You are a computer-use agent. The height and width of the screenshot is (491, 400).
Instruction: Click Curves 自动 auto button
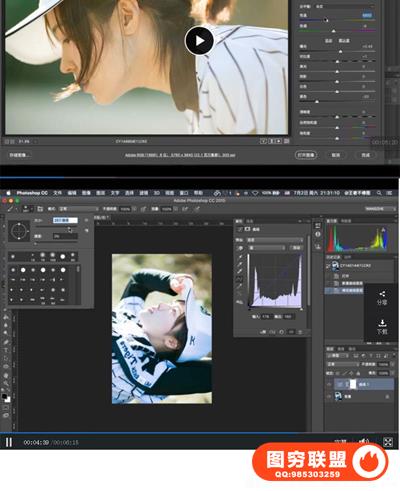point(296,248)
